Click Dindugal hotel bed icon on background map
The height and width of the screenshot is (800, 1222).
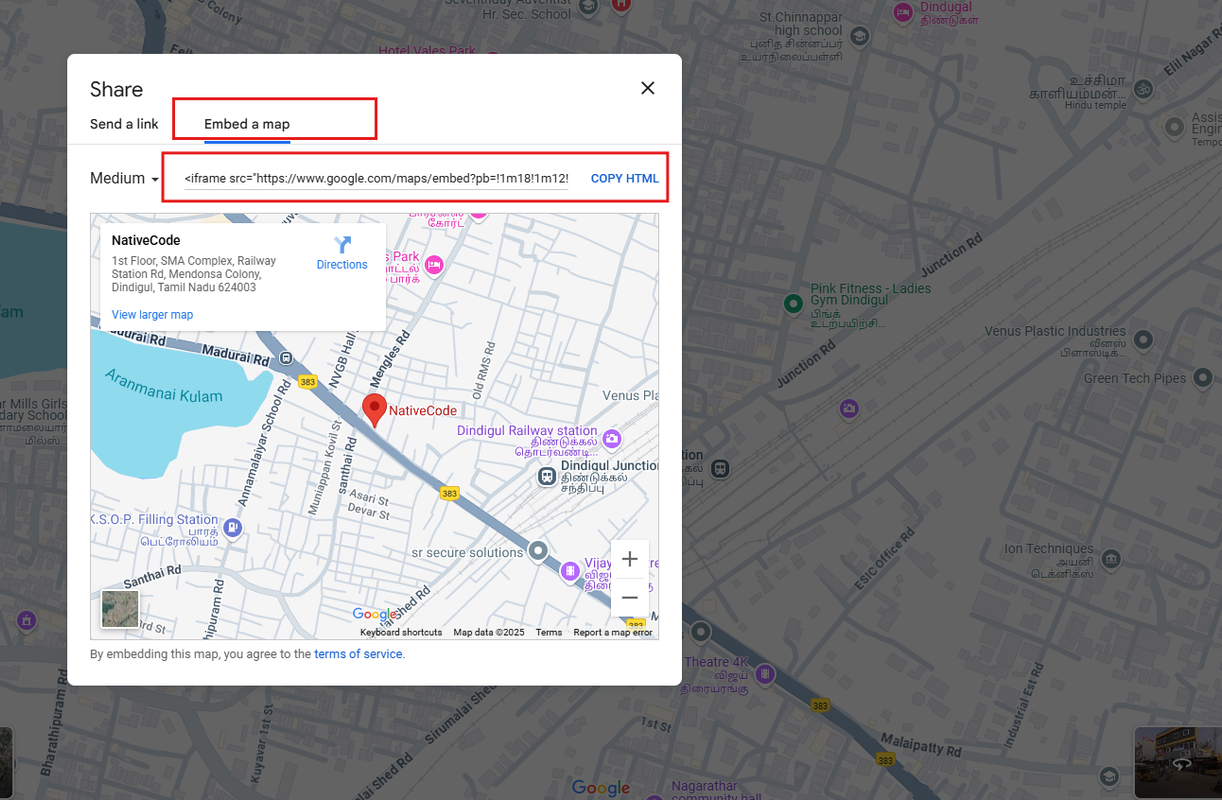(x=903, y=12)
